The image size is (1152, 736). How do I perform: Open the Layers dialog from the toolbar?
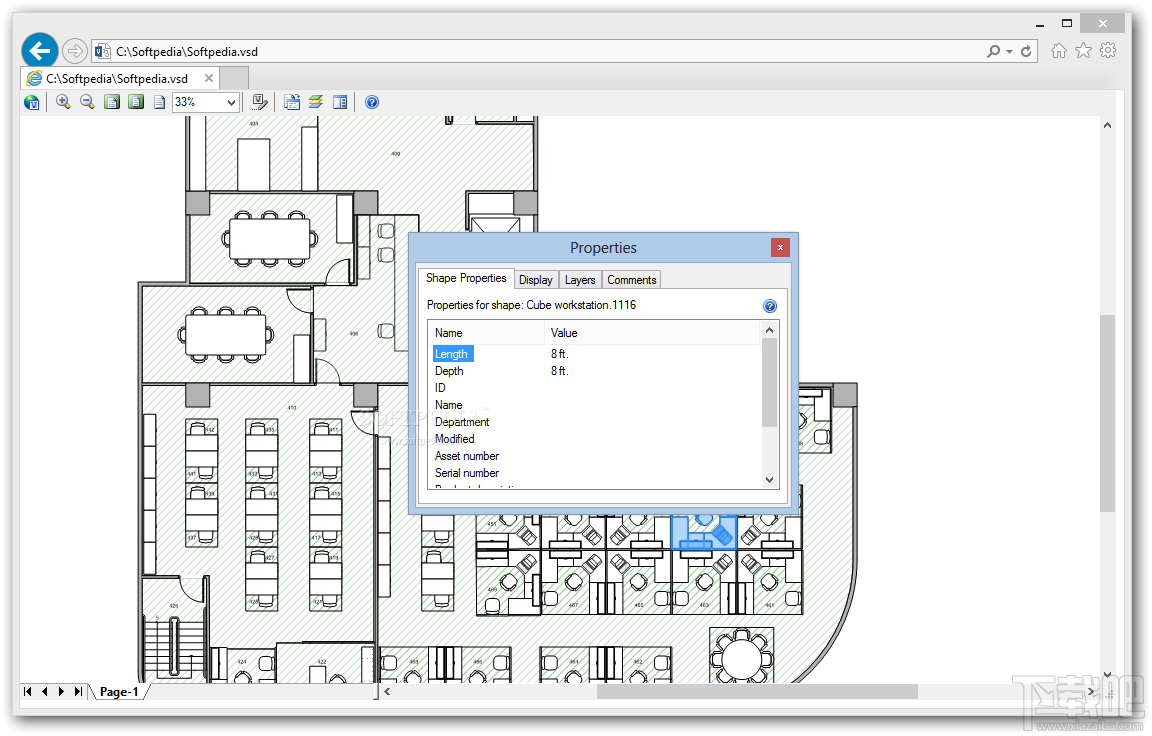(314, 101)
